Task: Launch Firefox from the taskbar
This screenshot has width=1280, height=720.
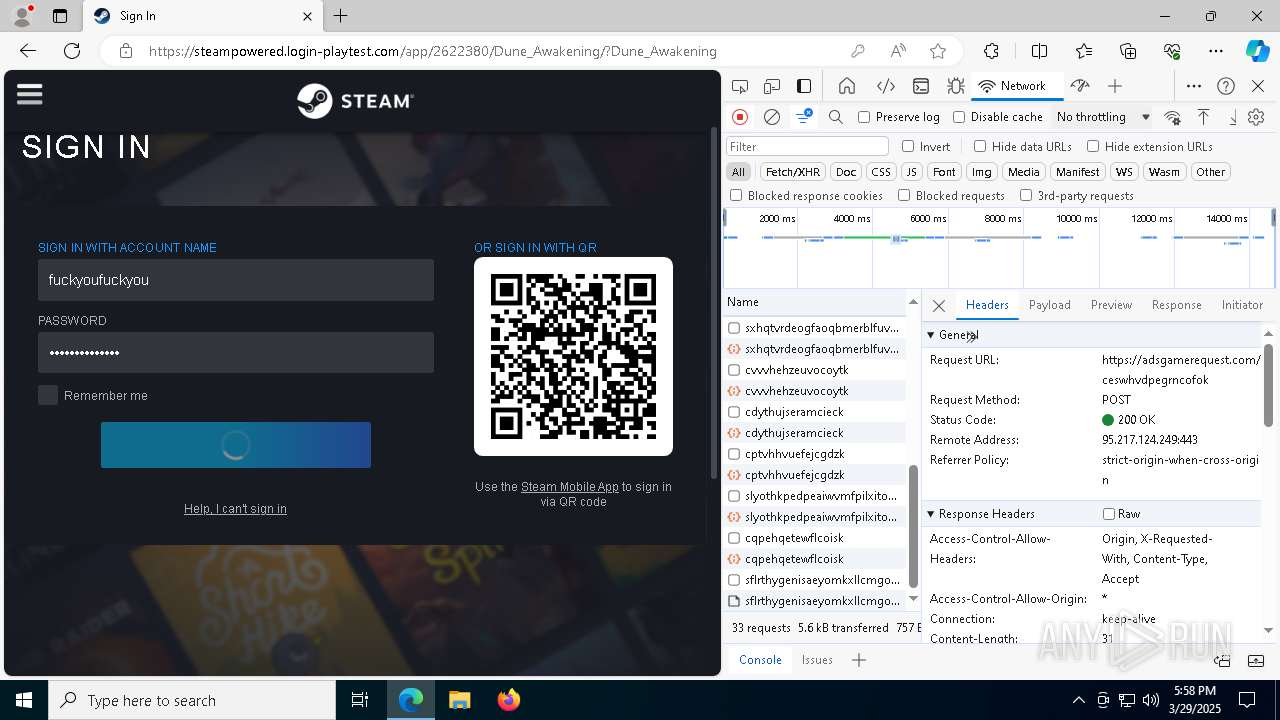Action: pyautogui.click(x=508, y=700)
